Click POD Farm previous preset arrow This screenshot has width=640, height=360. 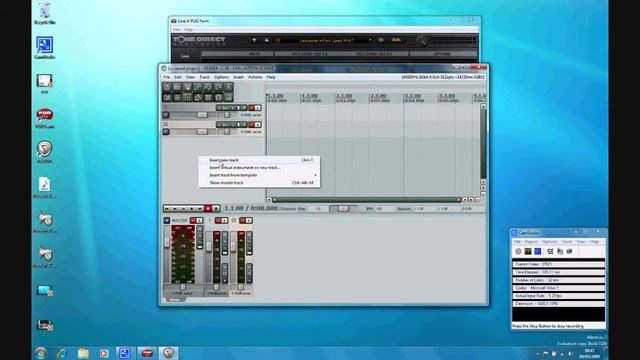click(x=254, y=40)
